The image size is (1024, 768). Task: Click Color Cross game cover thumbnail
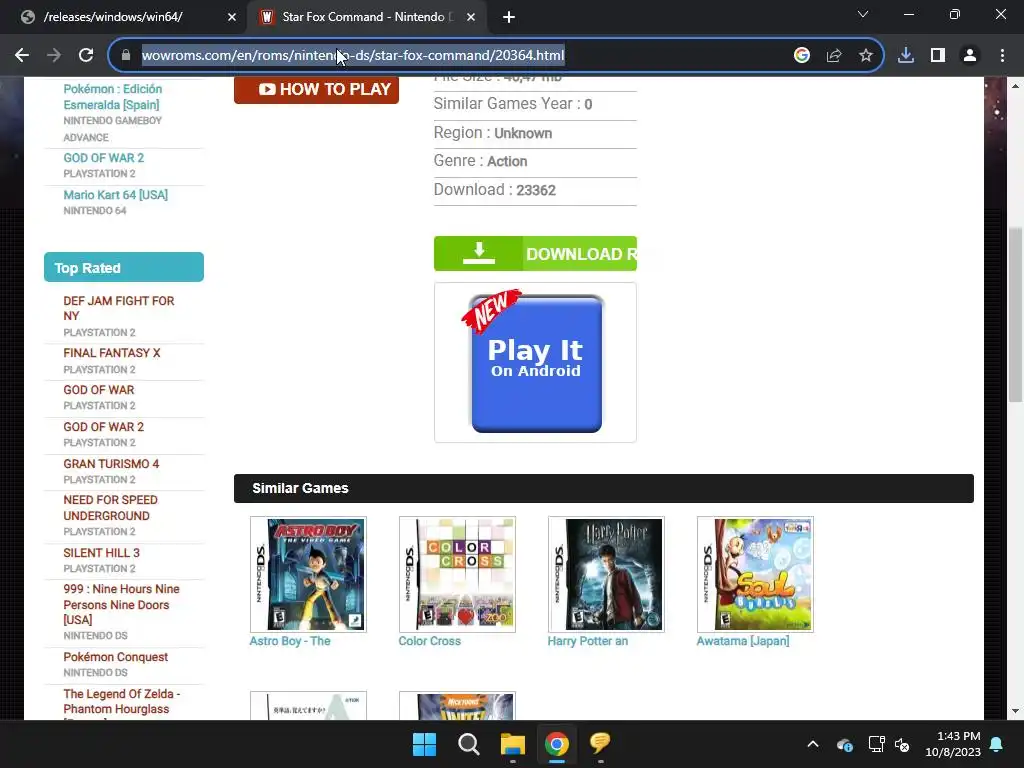click(x=457, y=575)
